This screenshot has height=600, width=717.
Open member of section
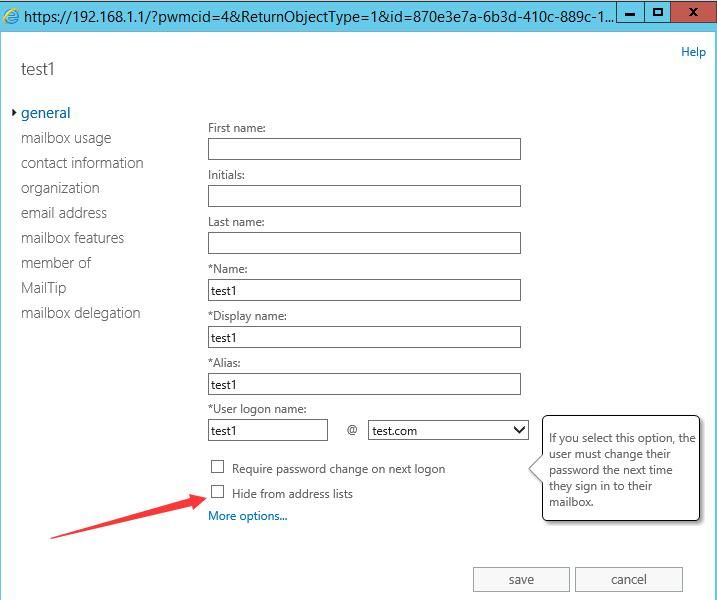tap(56, 263)
